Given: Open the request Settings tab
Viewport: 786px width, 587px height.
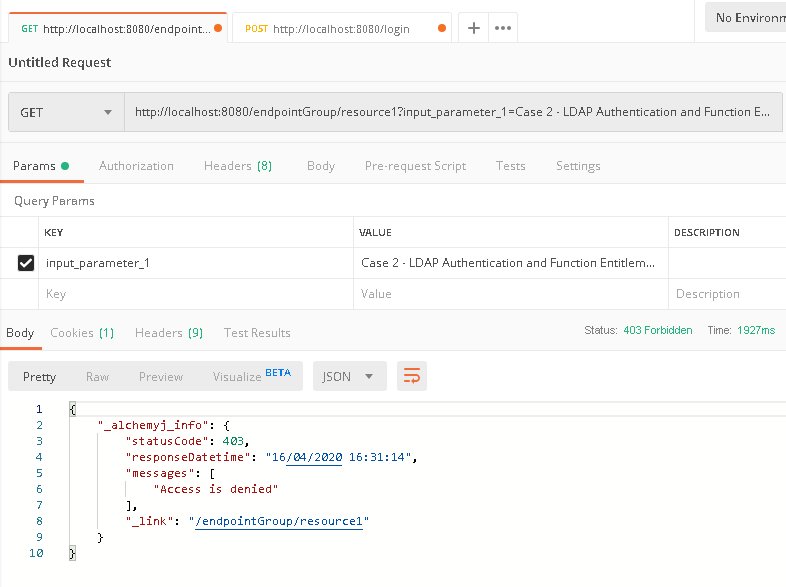Looking at the screenshot, I should click(x=578, y=166).
